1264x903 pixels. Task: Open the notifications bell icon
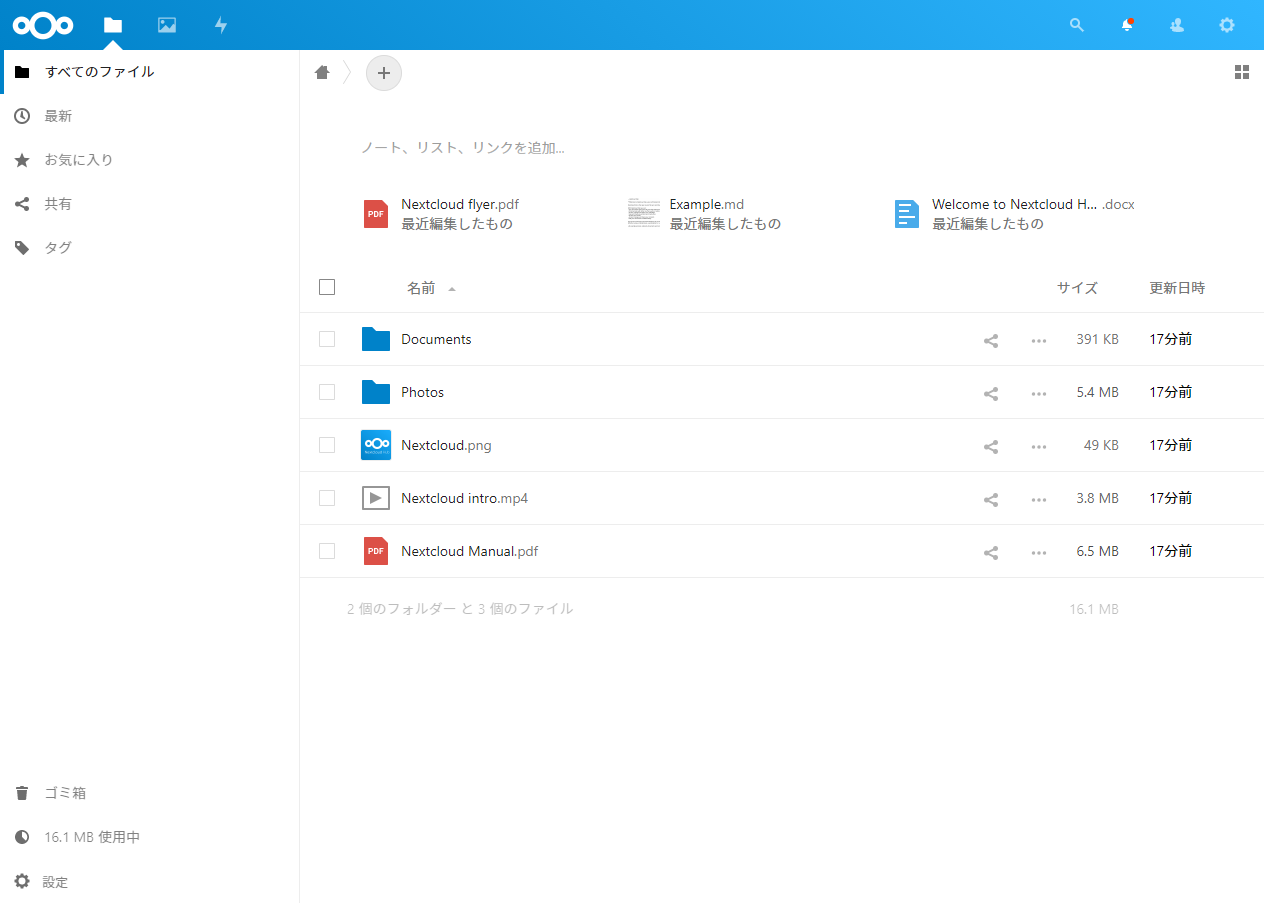[1127, 25]
